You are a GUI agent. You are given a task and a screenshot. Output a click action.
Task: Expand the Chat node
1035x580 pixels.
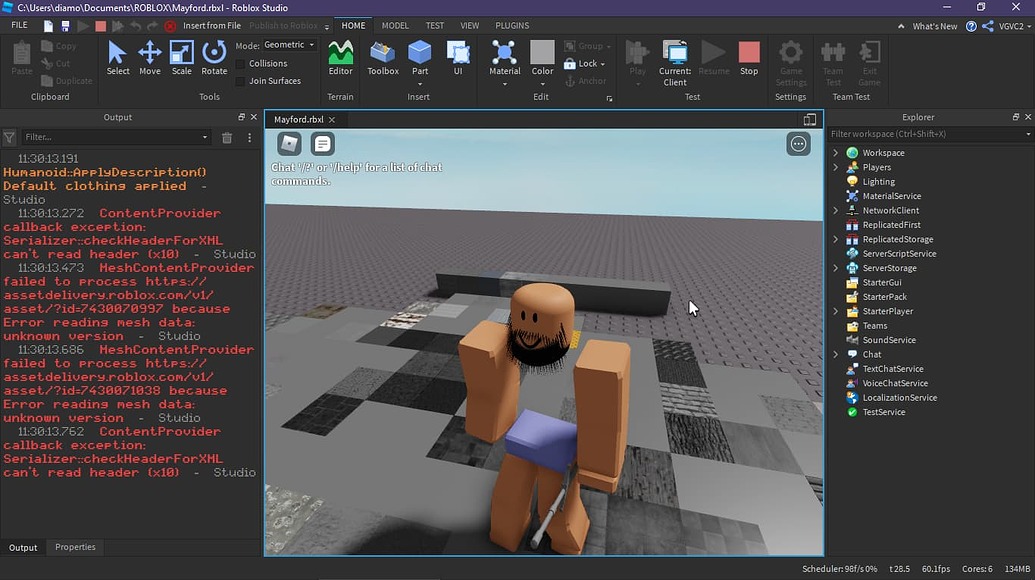[836, 354]
